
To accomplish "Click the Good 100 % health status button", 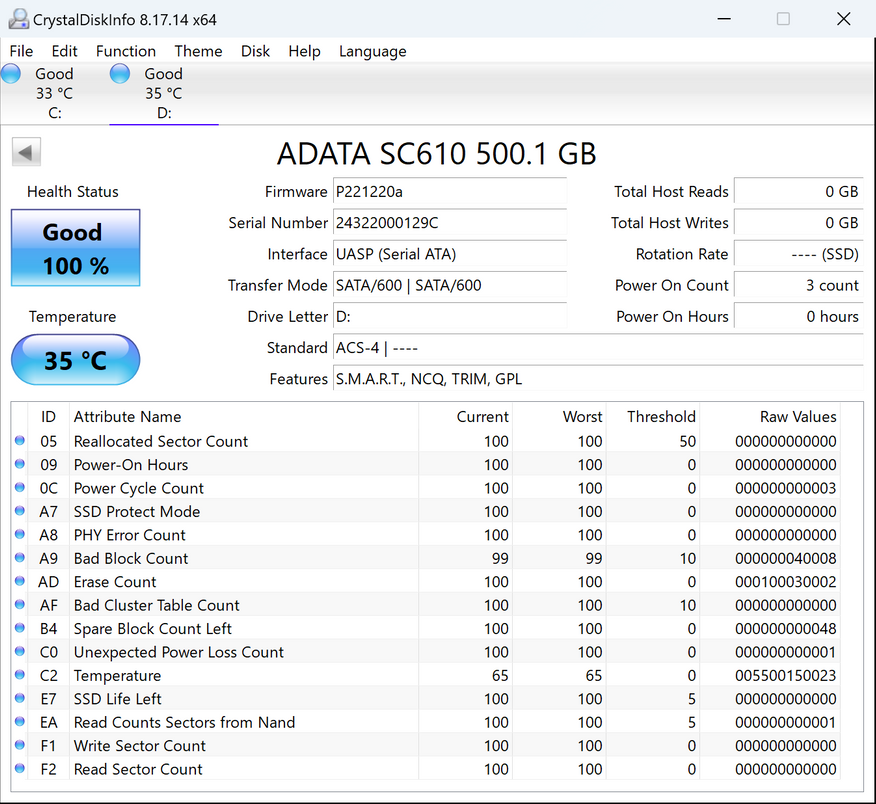I will point(75,248).
